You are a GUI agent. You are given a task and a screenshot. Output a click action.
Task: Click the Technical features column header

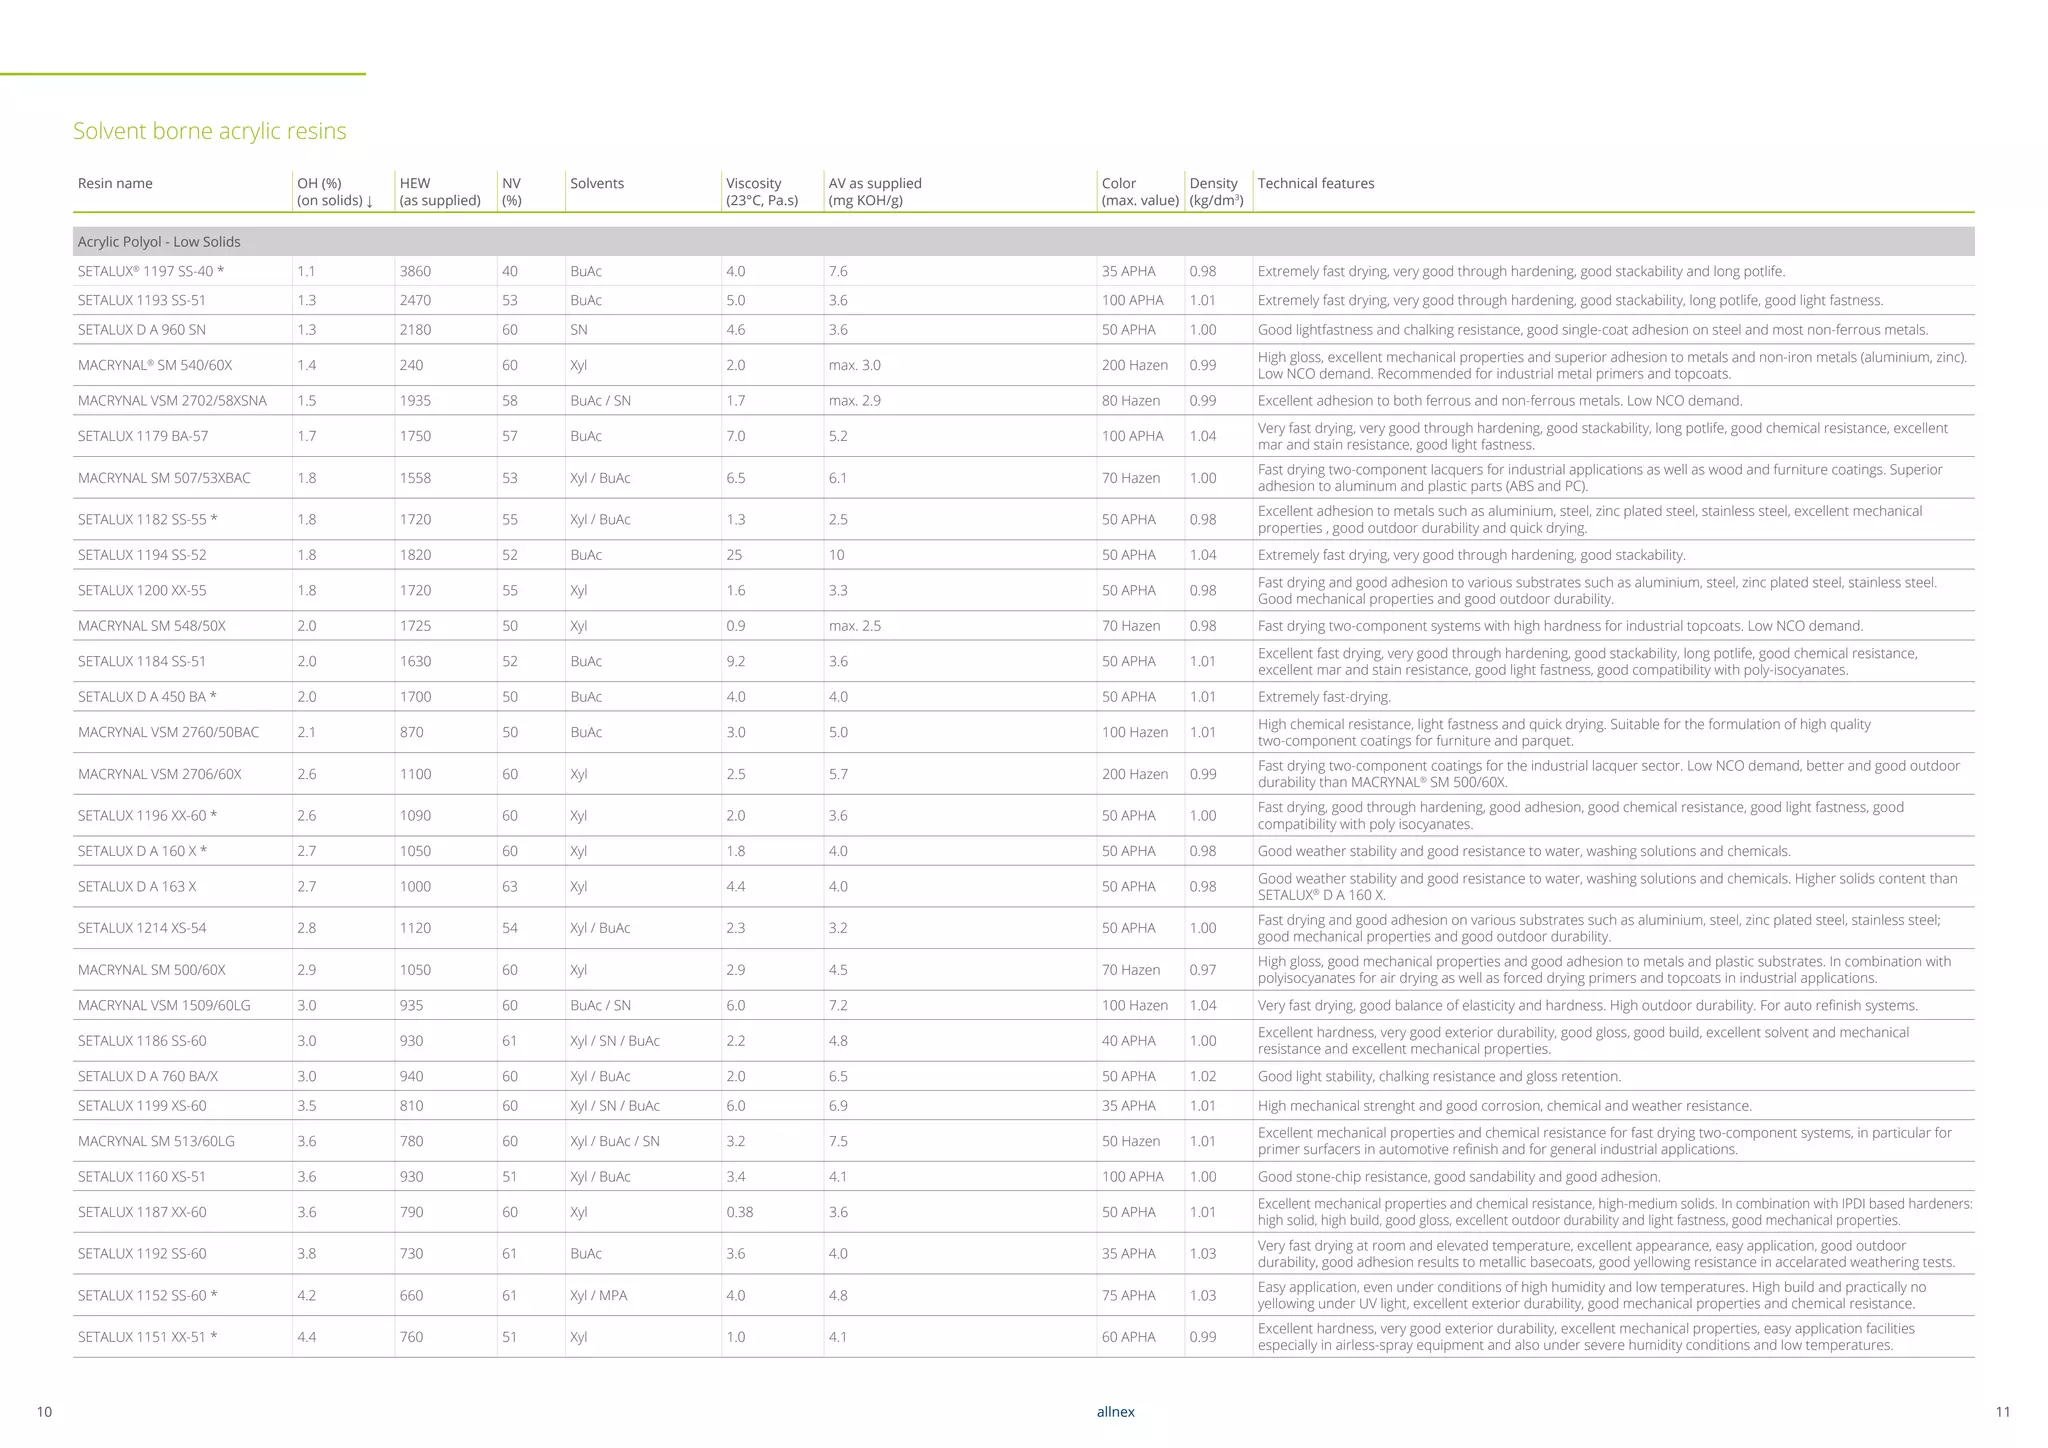pyautogui.click(x=1315, y=183)
